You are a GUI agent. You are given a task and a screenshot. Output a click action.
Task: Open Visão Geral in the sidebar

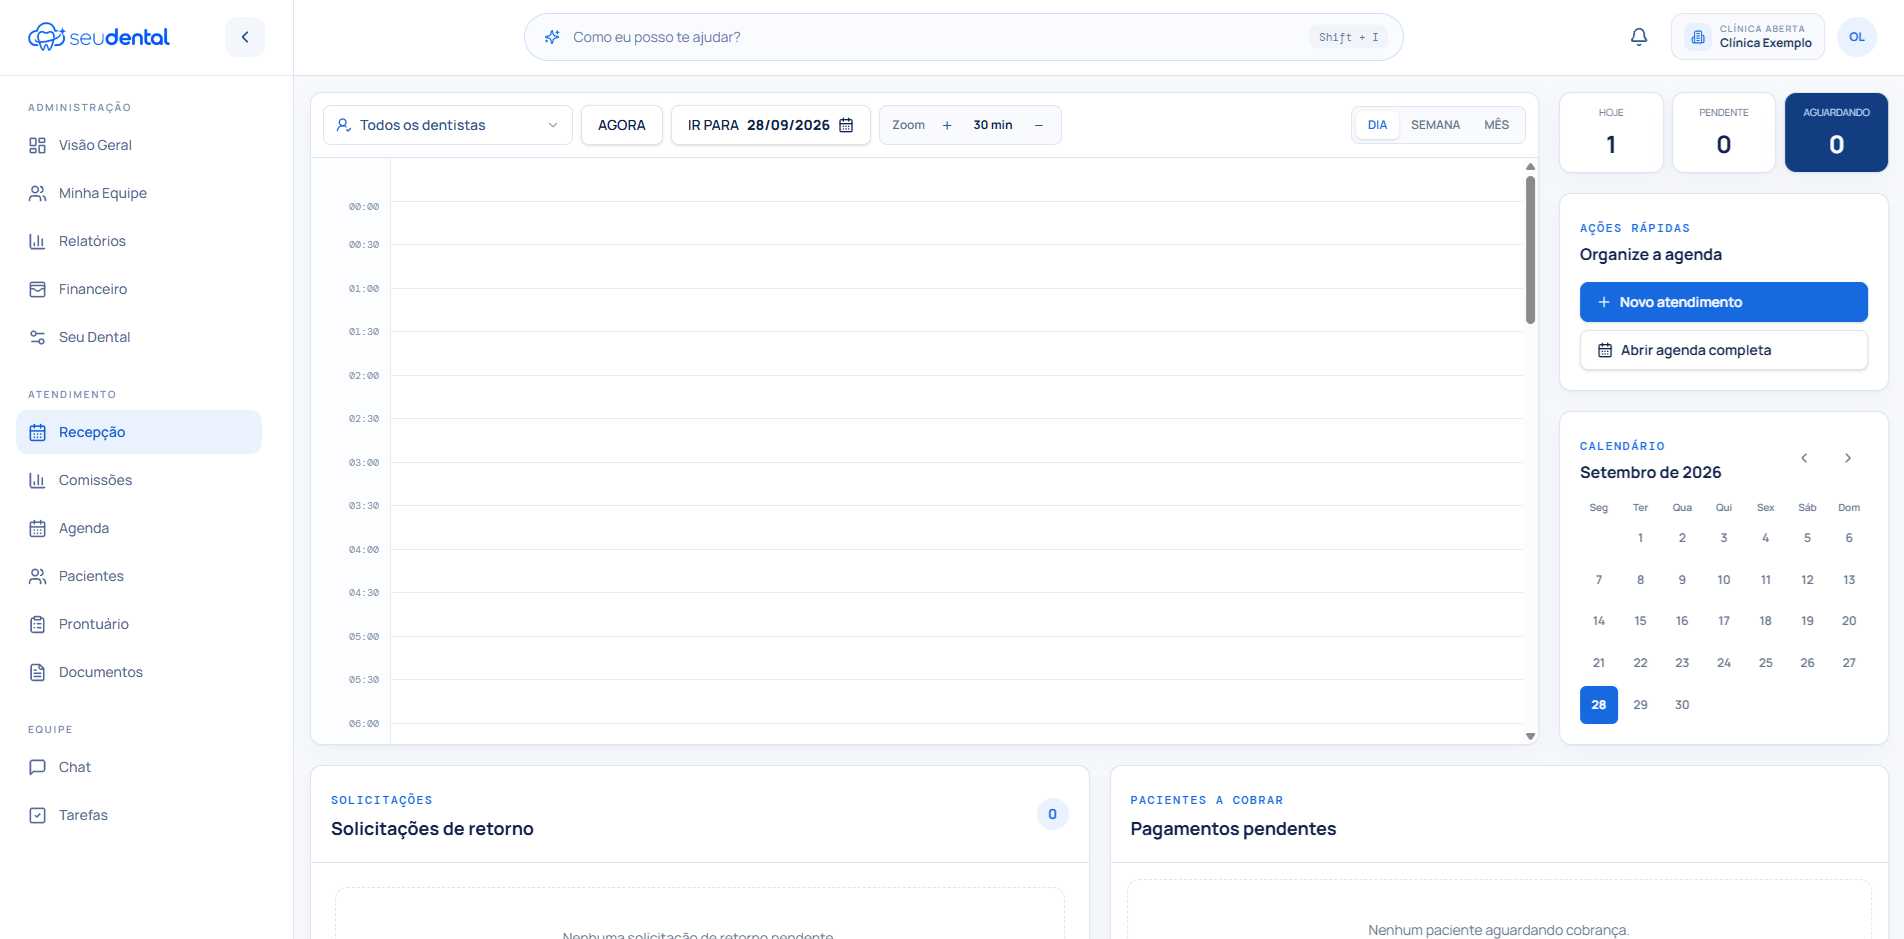pyautogui.click(x=139, y=145)
